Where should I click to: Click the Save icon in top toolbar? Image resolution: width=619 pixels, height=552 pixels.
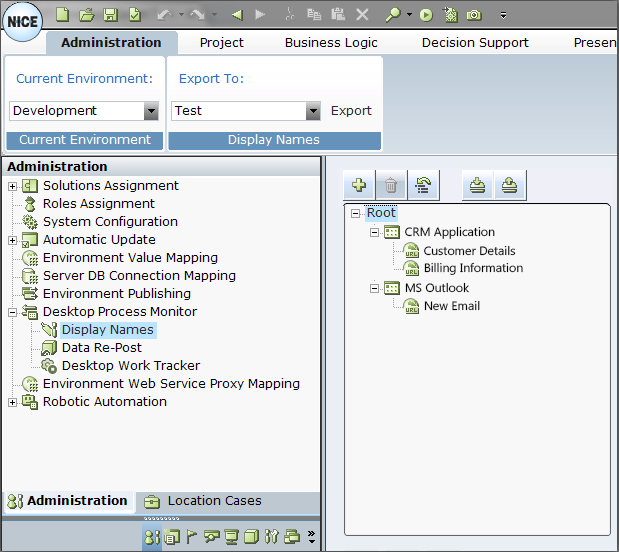pyautogui.click(x=110, y=15)
